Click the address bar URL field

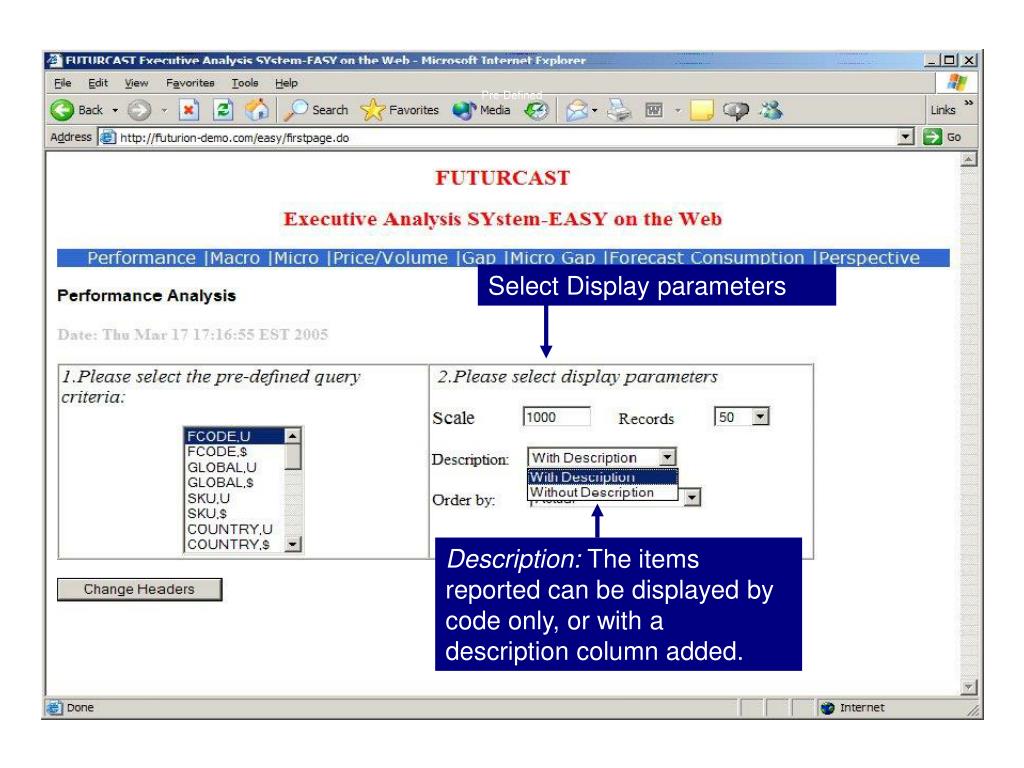506,137
